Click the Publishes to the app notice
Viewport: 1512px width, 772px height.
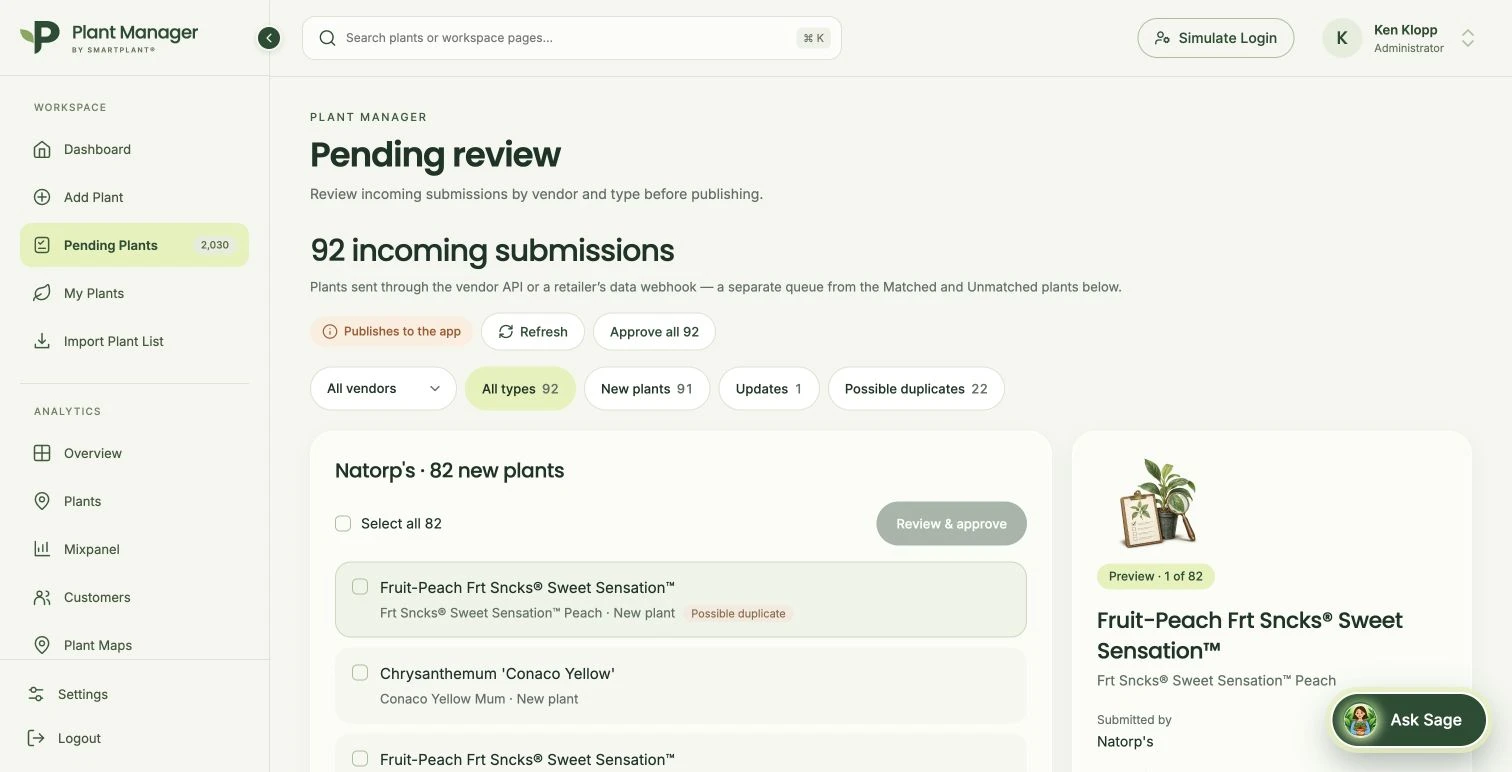coord(391,332)
